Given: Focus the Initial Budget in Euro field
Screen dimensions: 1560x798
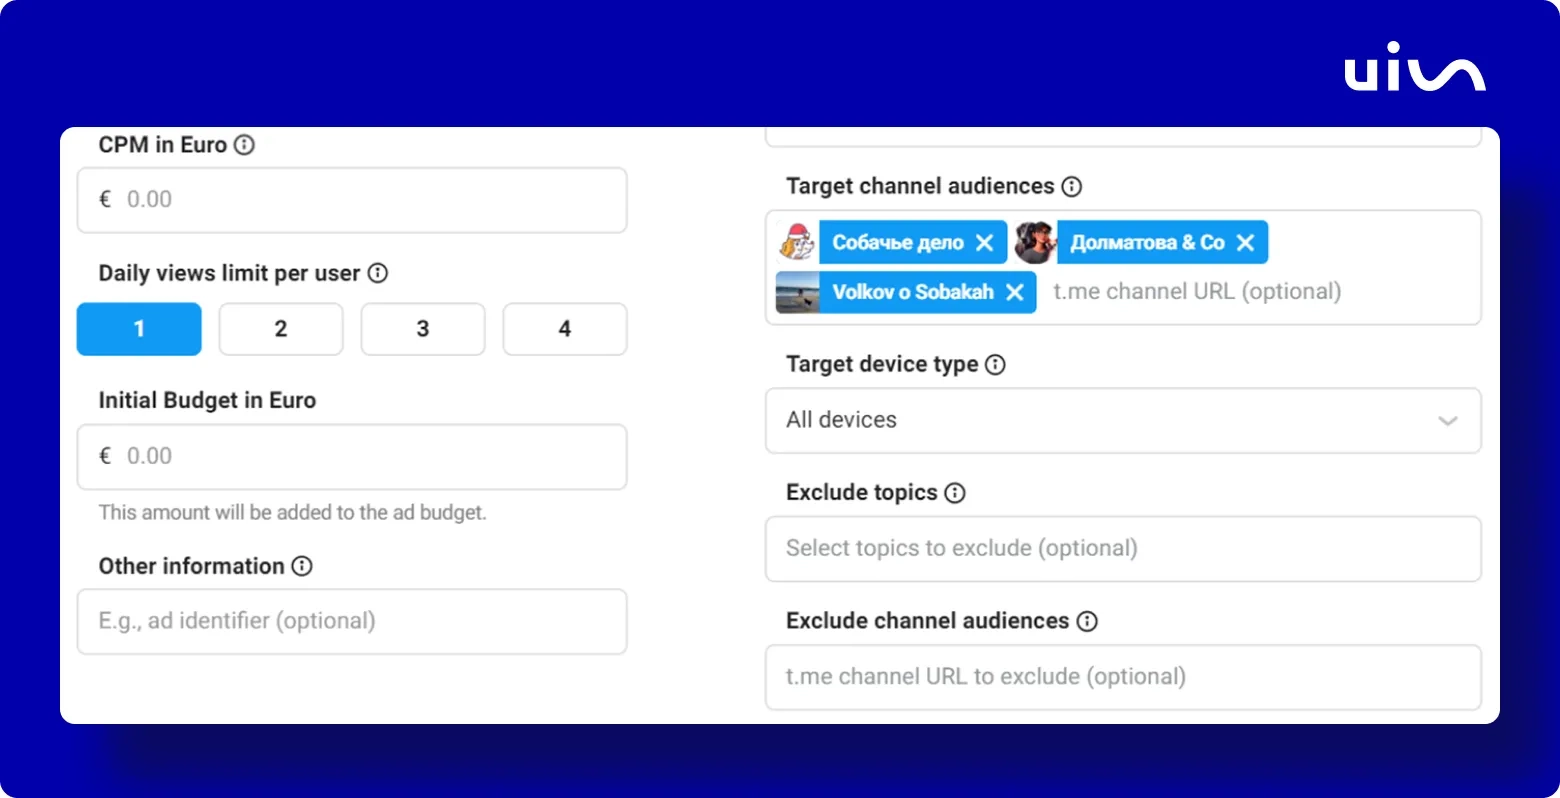Looking at the screenshot, I should 352,457.
